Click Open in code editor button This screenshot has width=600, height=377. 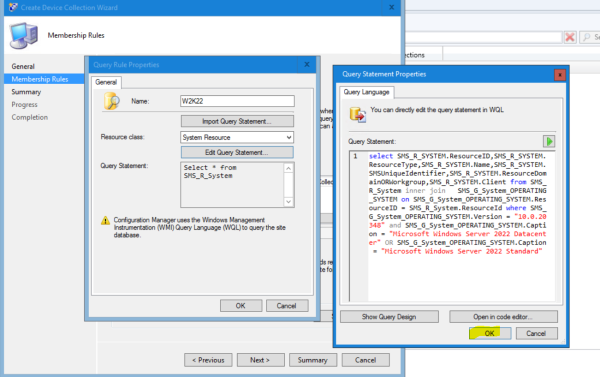tap(503, 317)
